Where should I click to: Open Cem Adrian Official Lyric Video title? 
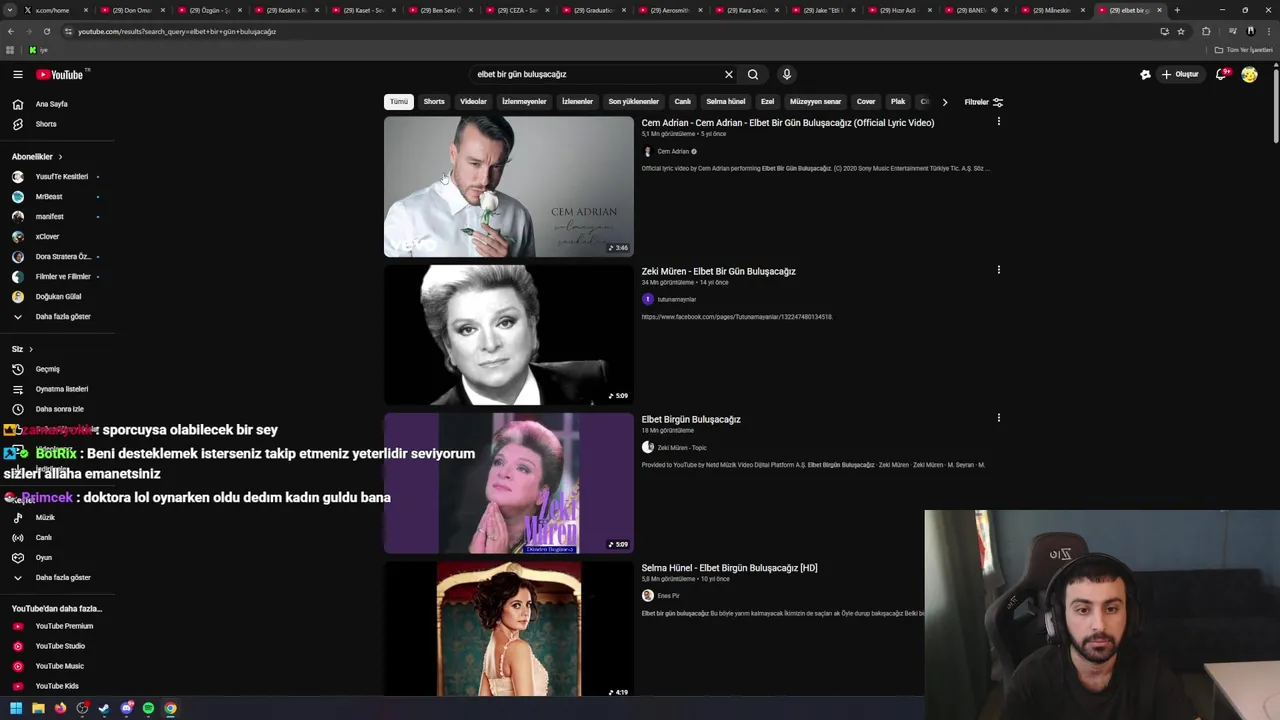788,123
